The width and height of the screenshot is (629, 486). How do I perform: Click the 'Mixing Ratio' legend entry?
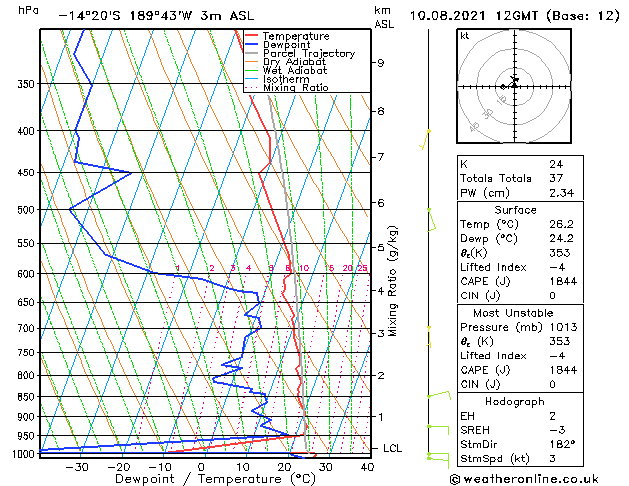point(296,87)
